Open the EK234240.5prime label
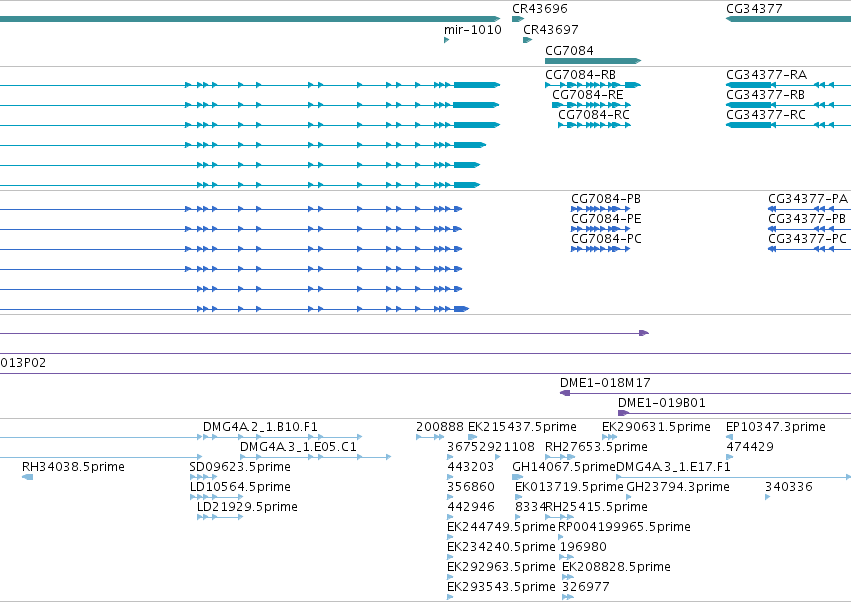The image size is (851, 602). tap(501, 548)
